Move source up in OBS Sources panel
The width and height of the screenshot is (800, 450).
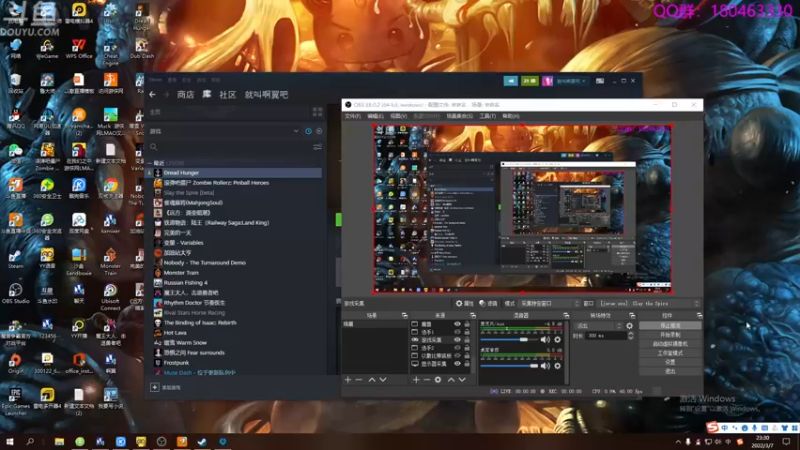pyautogui.click(x=451, y=380)
